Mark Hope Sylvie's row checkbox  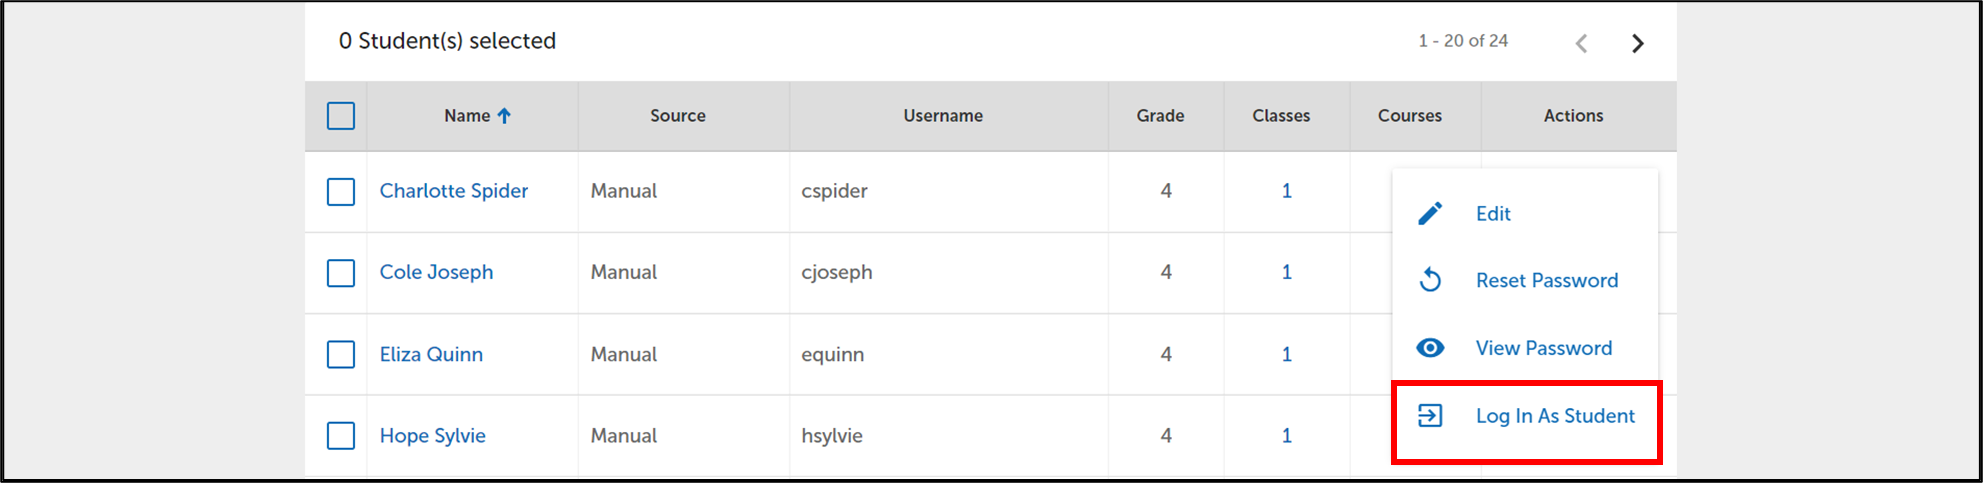341,436
